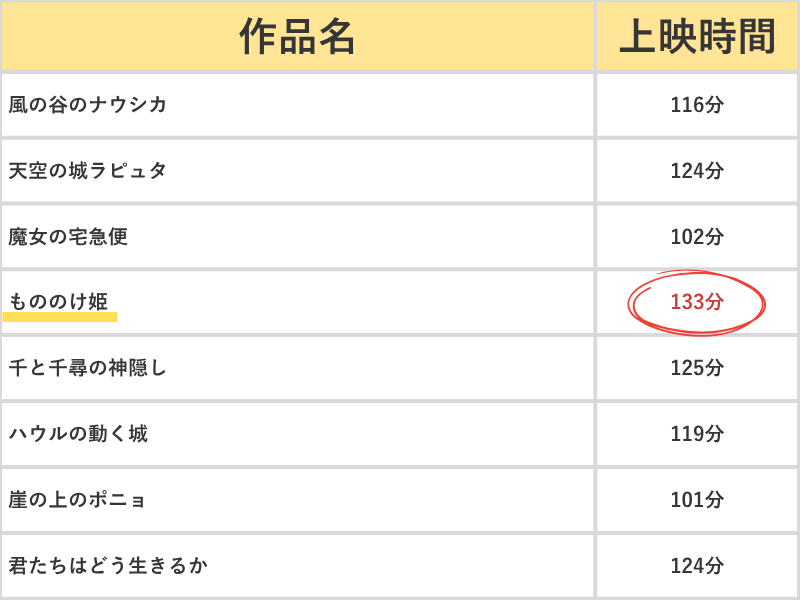Click the 124分 cell for 君たちはどう生きるか
Viewport: 800px width, 600px height.
point(697,565)
